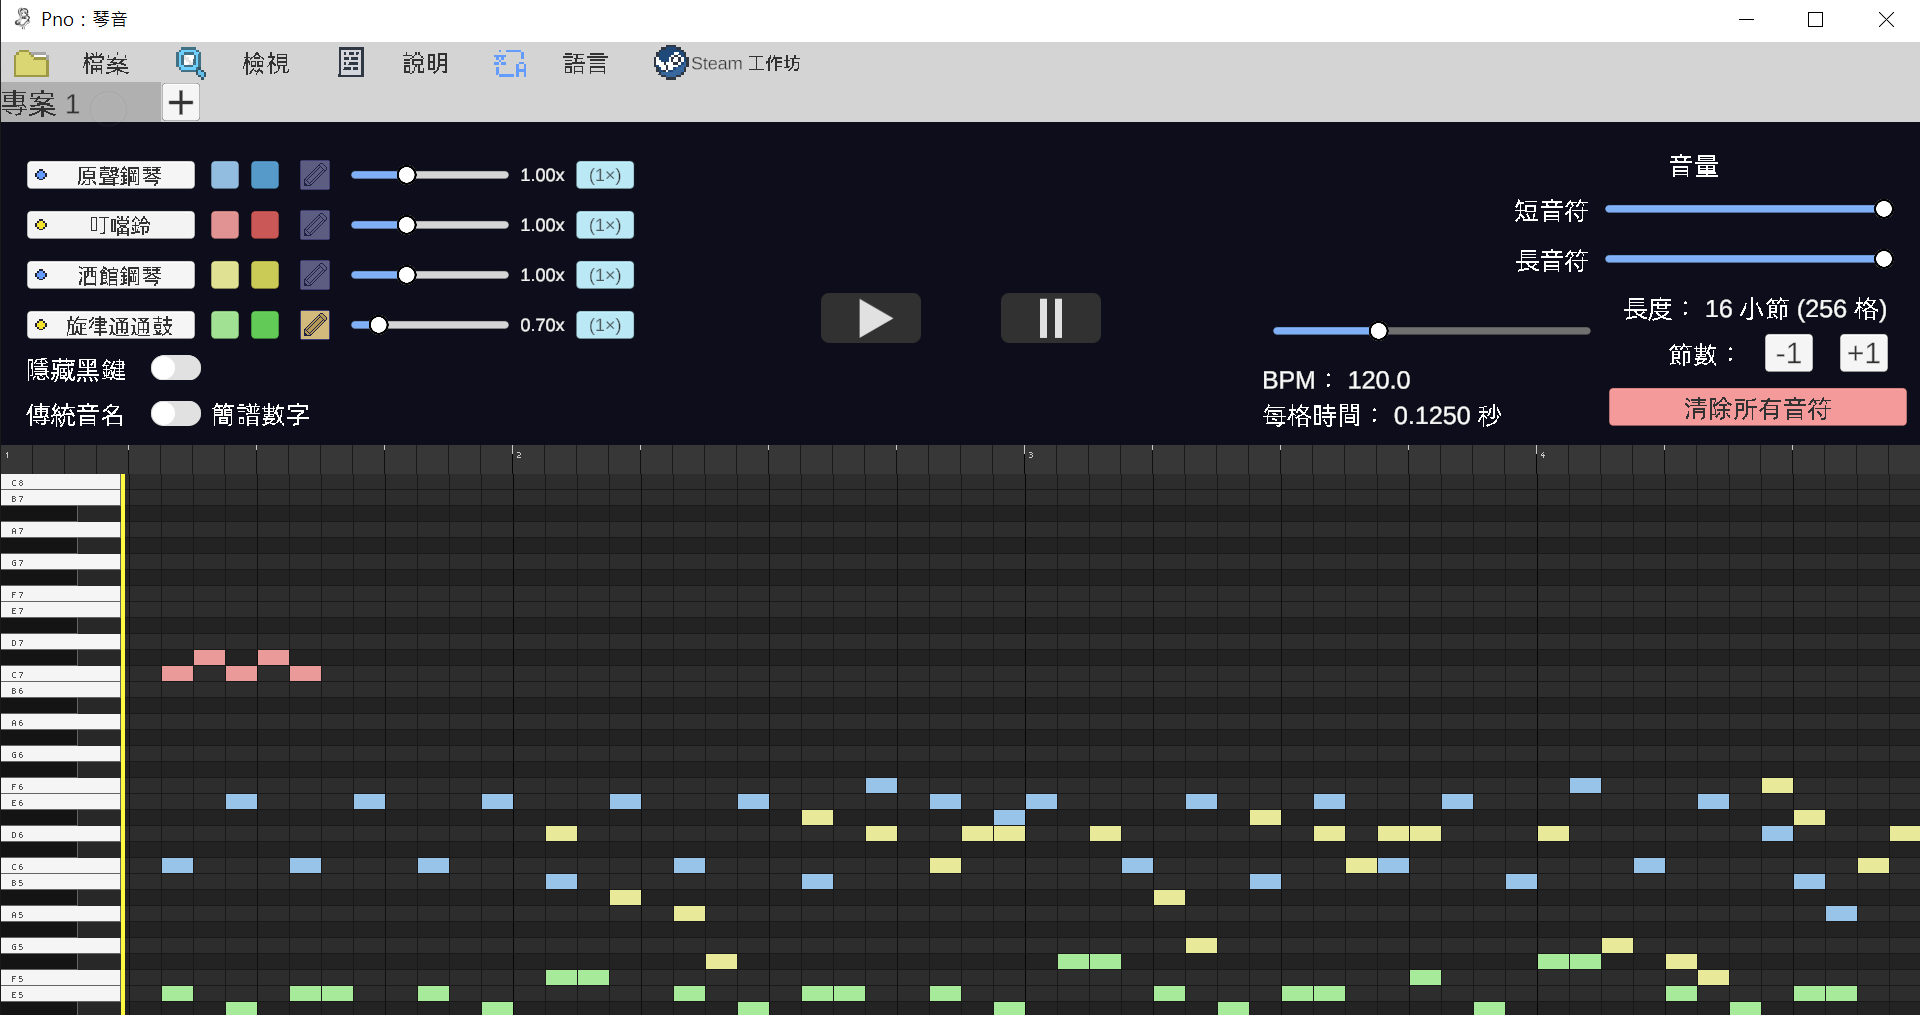Toggle 傳統音名 / 簡譜數字 switch
1920x1015 pixels.
176,414
